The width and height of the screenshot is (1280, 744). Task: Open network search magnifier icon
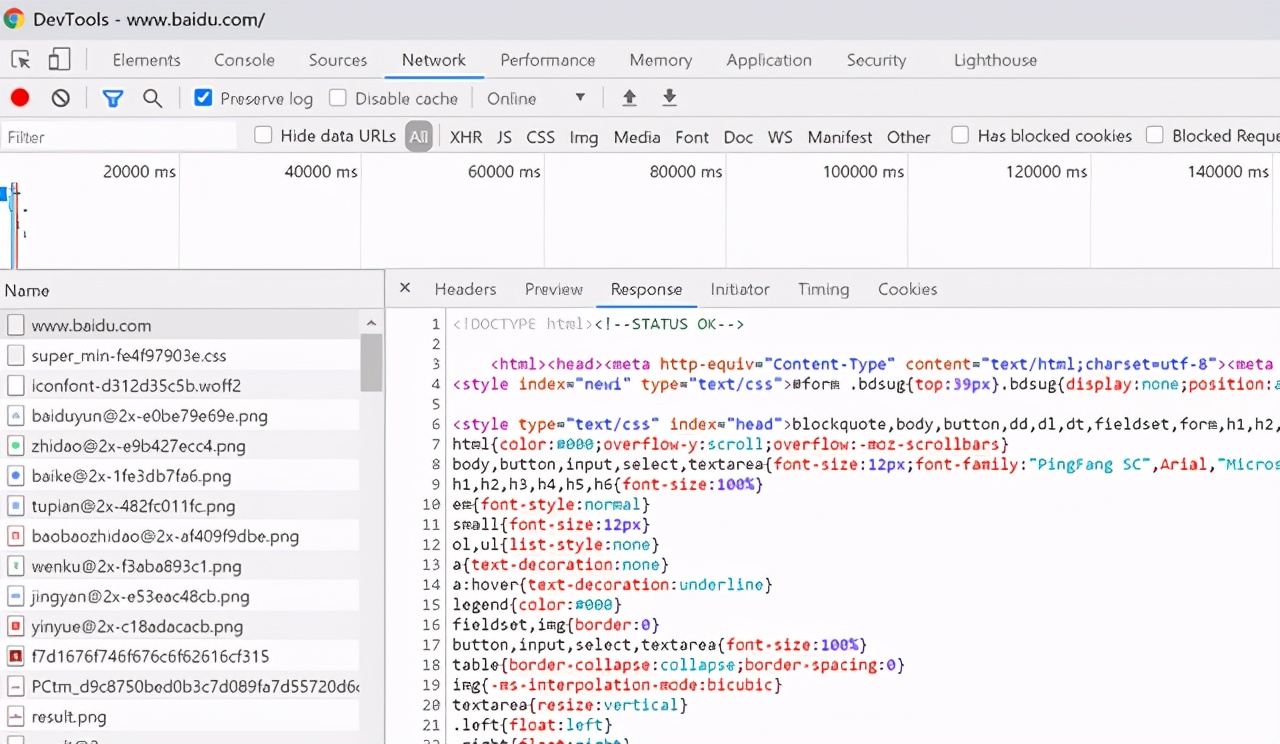152,98
